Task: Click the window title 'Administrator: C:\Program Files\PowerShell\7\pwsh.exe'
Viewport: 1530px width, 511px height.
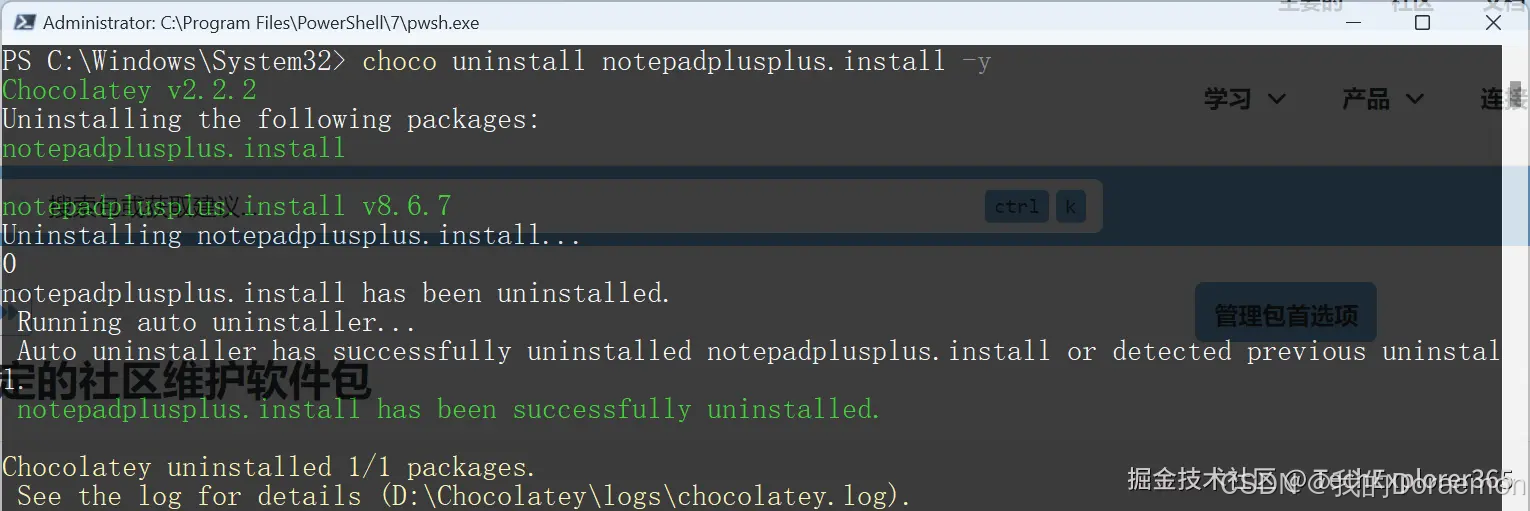Action: [261, 22]
